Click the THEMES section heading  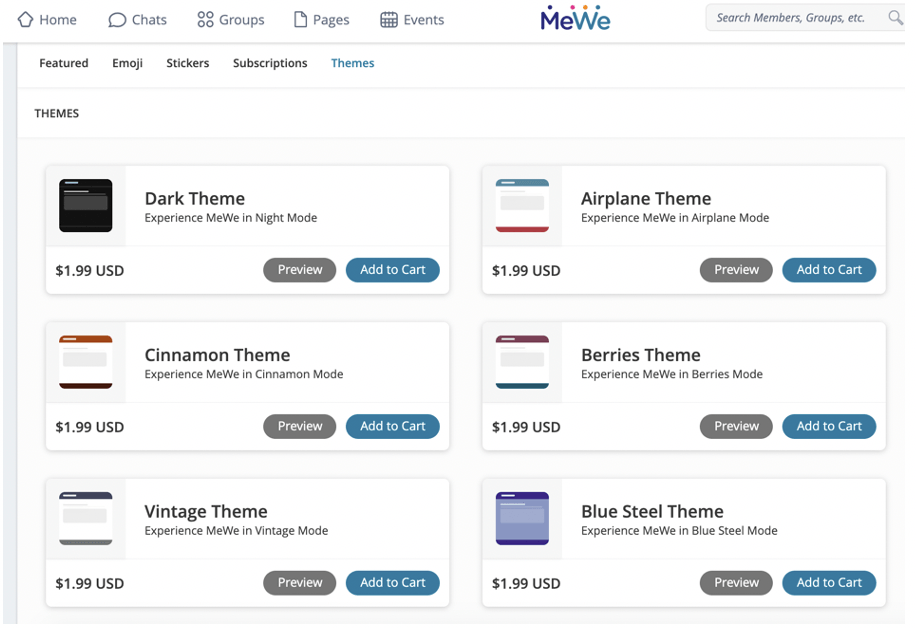(57, 113)
